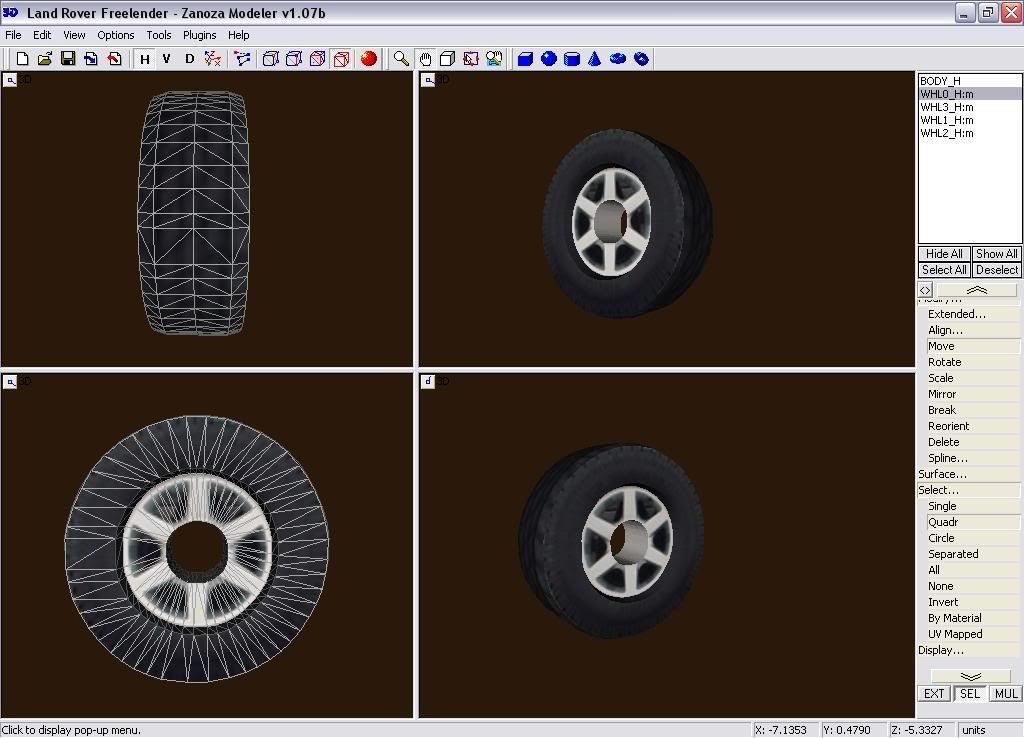Select WHL3_H:m in the object list
The image size is (1024, 738).
pos(947,107)
